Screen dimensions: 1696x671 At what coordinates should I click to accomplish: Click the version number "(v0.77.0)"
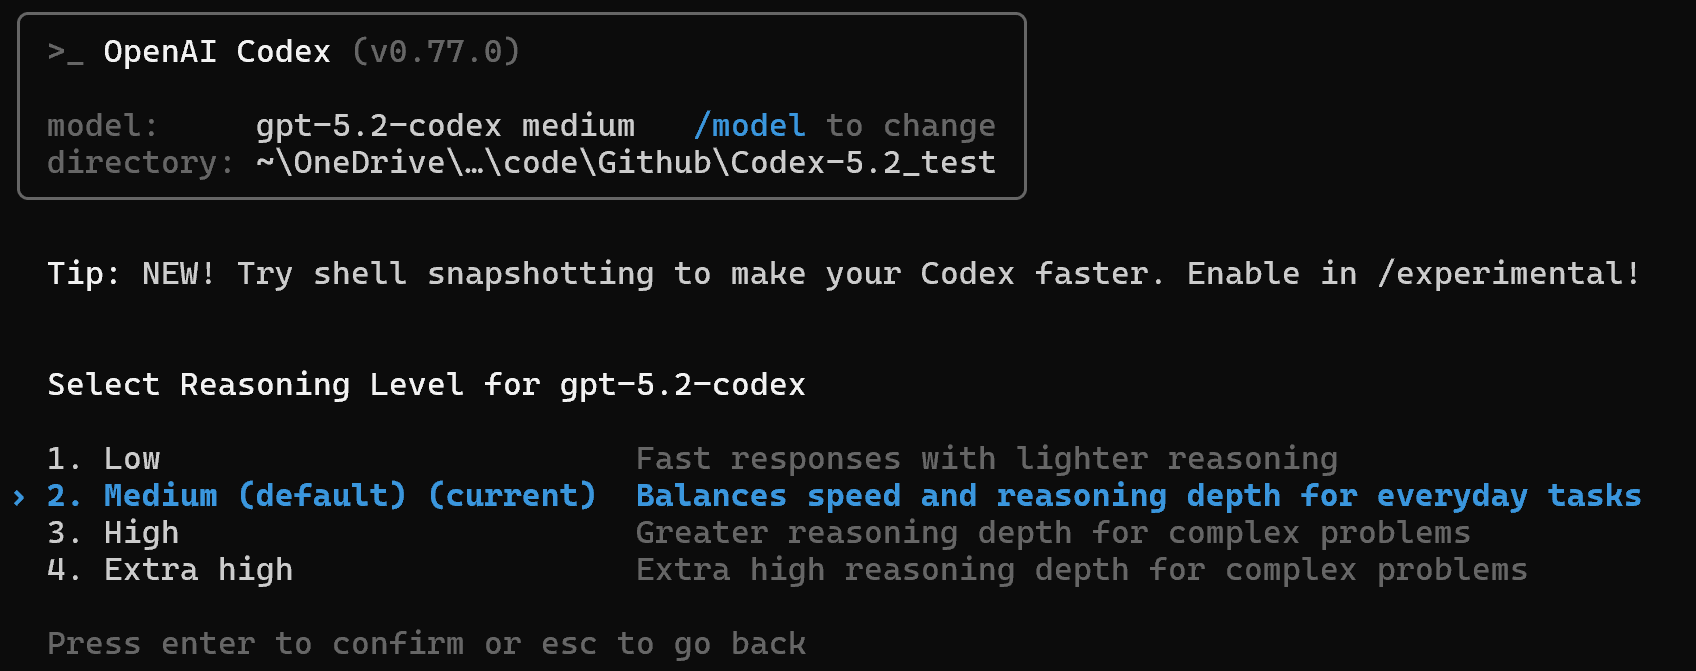click(436, 52)
